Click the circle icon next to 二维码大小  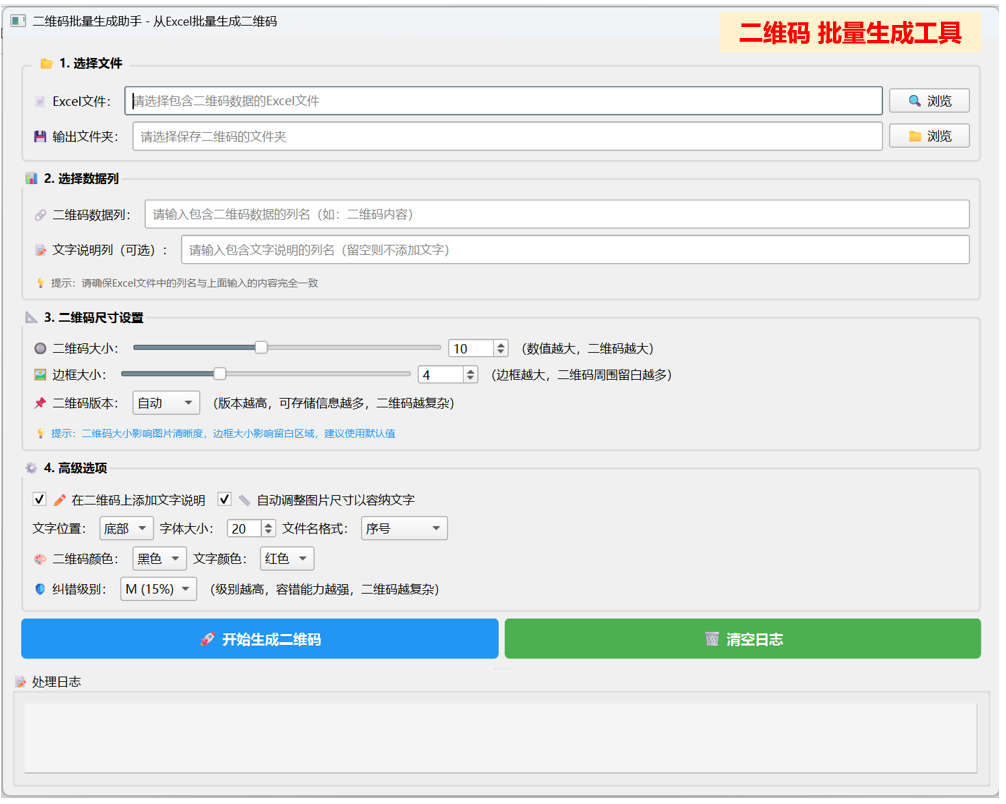tap(40, 348)
